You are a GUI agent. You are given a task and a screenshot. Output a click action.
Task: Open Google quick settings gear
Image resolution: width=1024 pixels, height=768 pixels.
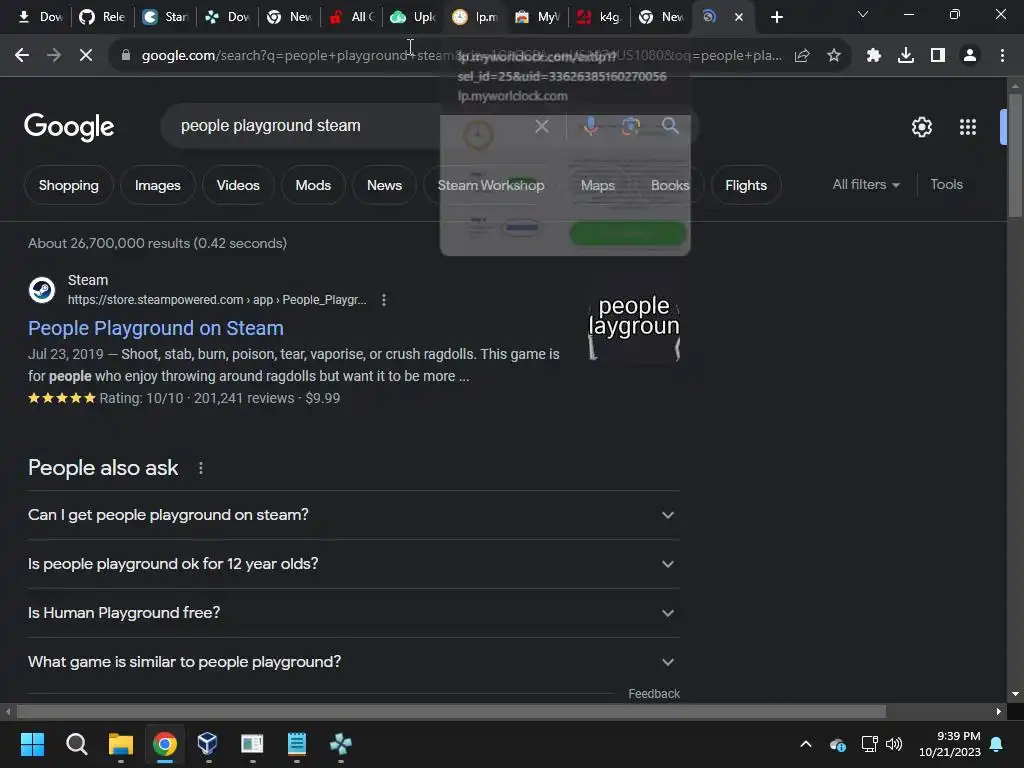921,127
